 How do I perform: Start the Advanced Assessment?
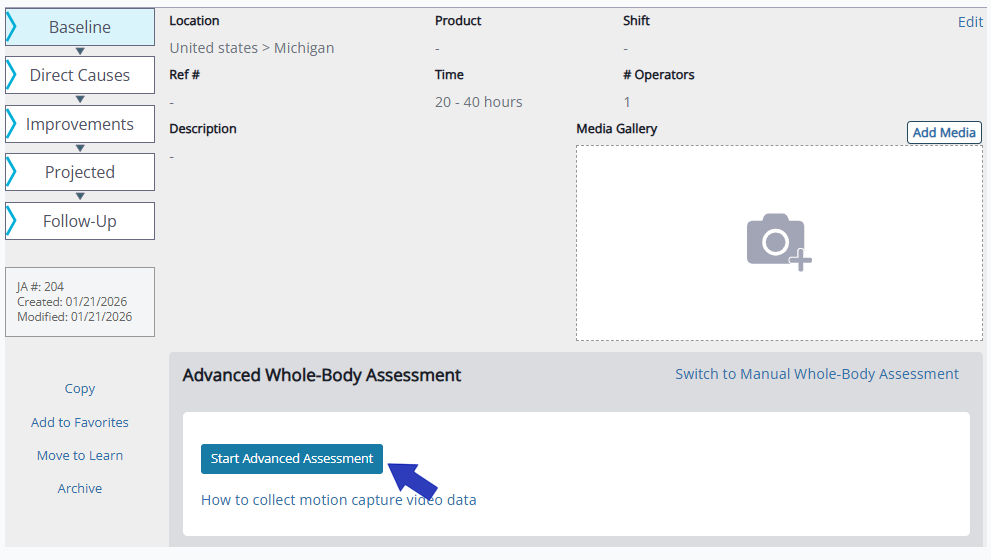[291, 458]
